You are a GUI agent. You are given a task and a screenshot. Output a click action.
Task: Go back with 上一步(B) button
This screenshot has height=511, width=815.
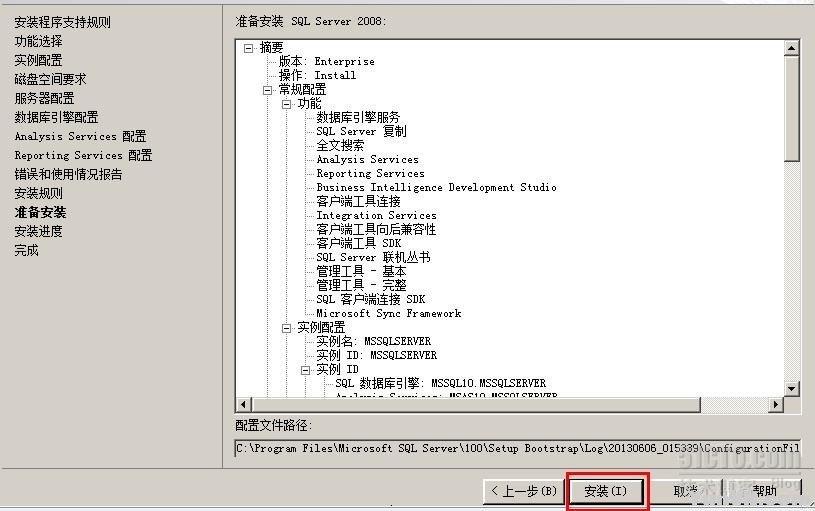[523, 491]
